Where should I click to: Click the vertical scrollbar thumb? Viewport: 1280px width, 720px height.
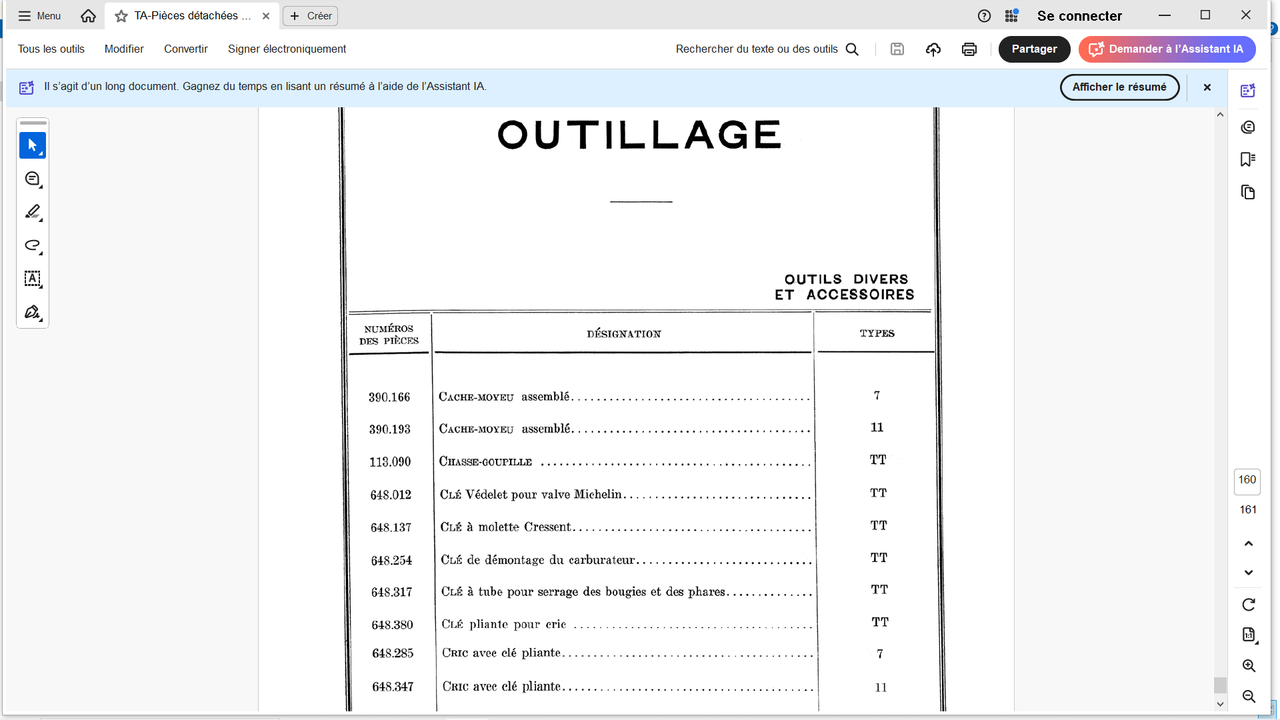1219,685
